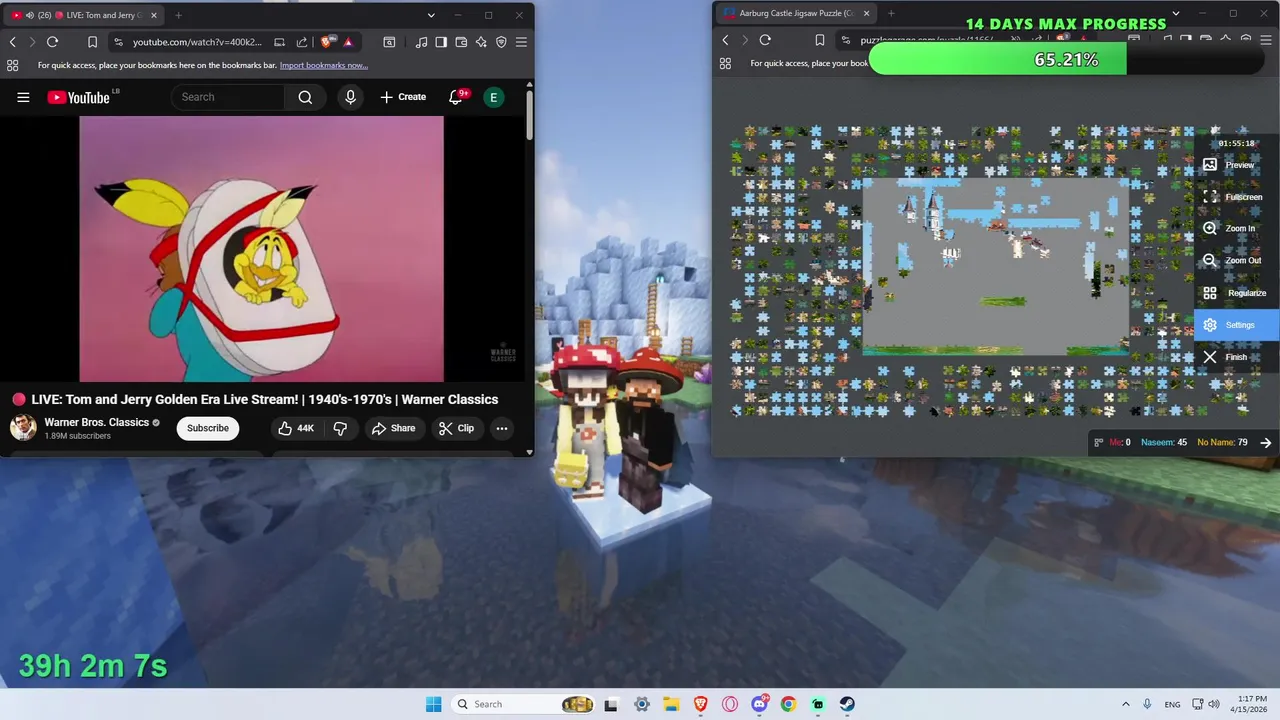
Task: Click the arrow at the puzzle scoreboard's right end
Action: pyautogui.click(x=1265, y=442)
